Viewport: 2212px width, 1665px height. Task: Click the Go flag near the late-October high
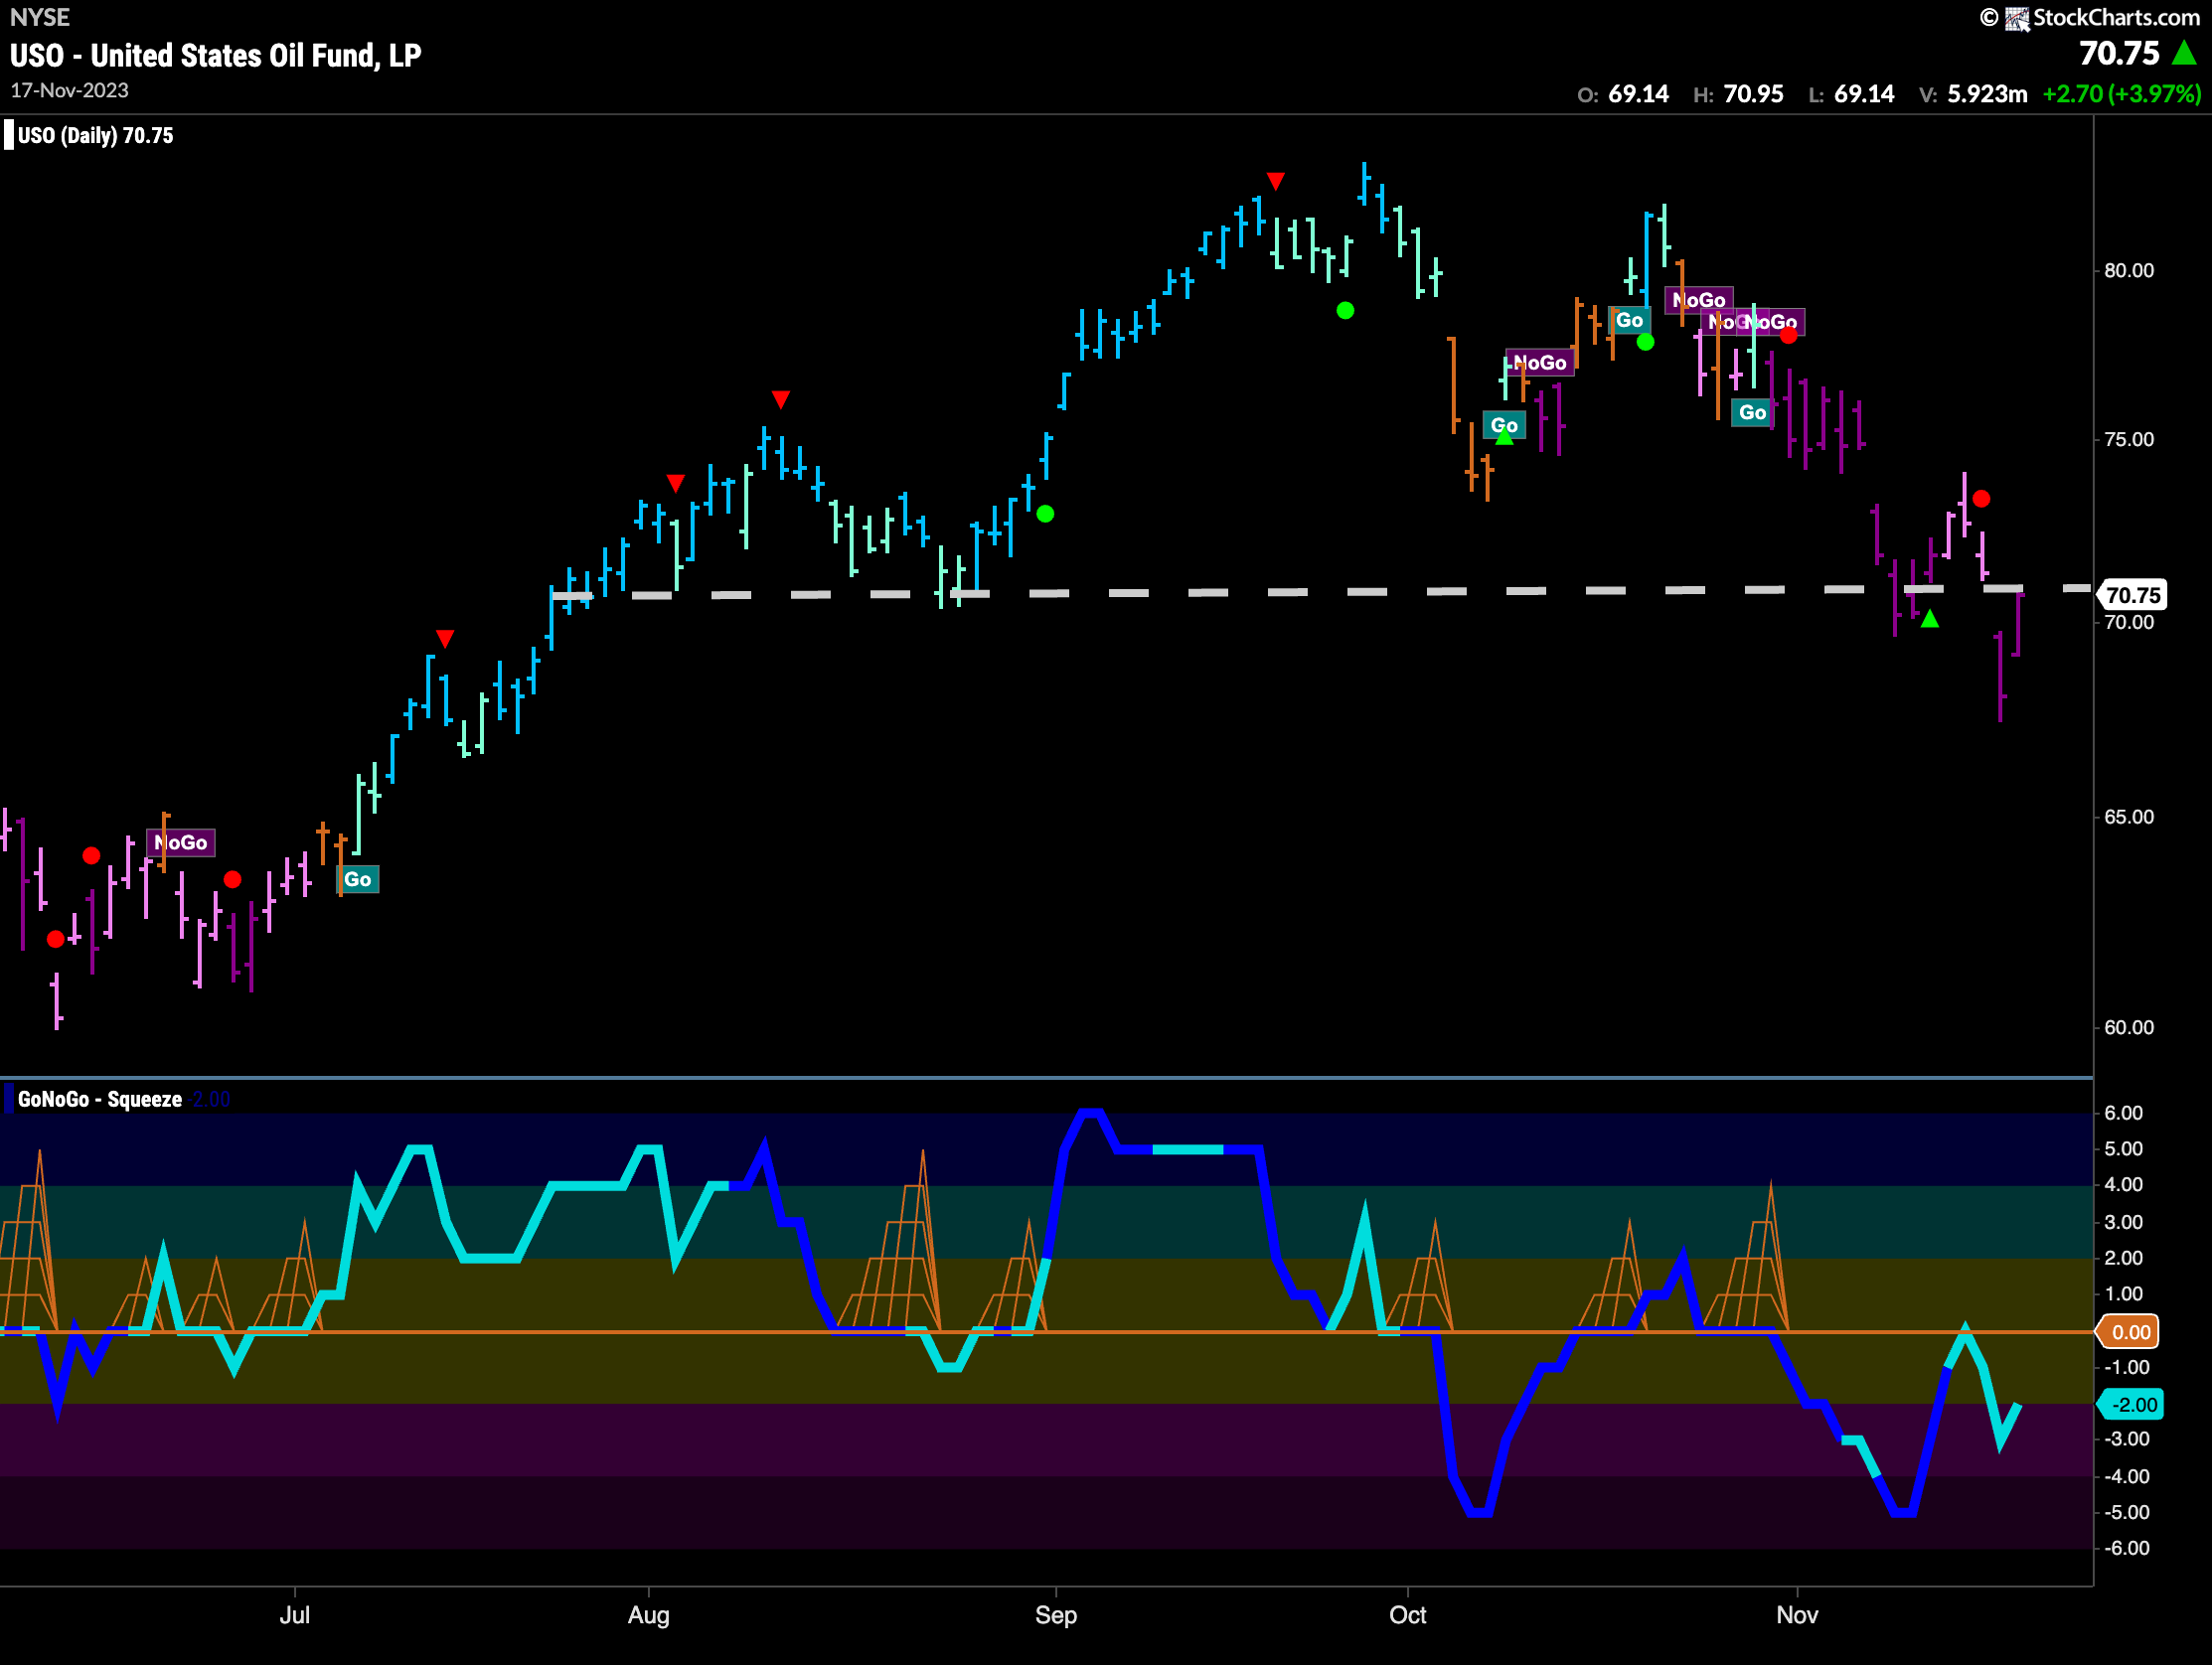click(x=1629, y=321)
